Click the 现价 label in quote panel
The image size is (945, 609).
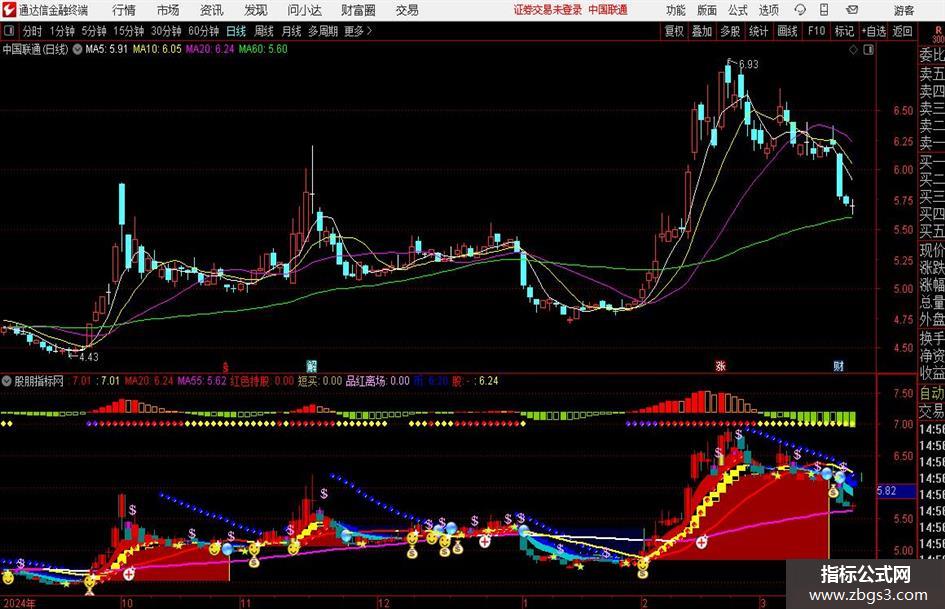(x=931, y=250)
